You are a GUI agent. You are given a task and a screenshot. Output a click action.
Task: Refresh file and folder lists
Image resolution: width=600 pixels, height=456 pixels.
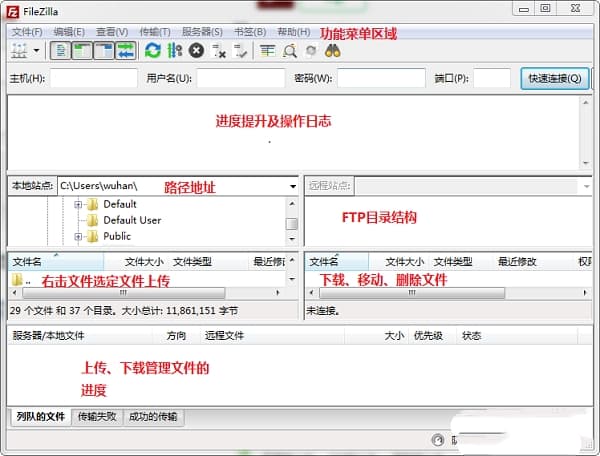153,50
